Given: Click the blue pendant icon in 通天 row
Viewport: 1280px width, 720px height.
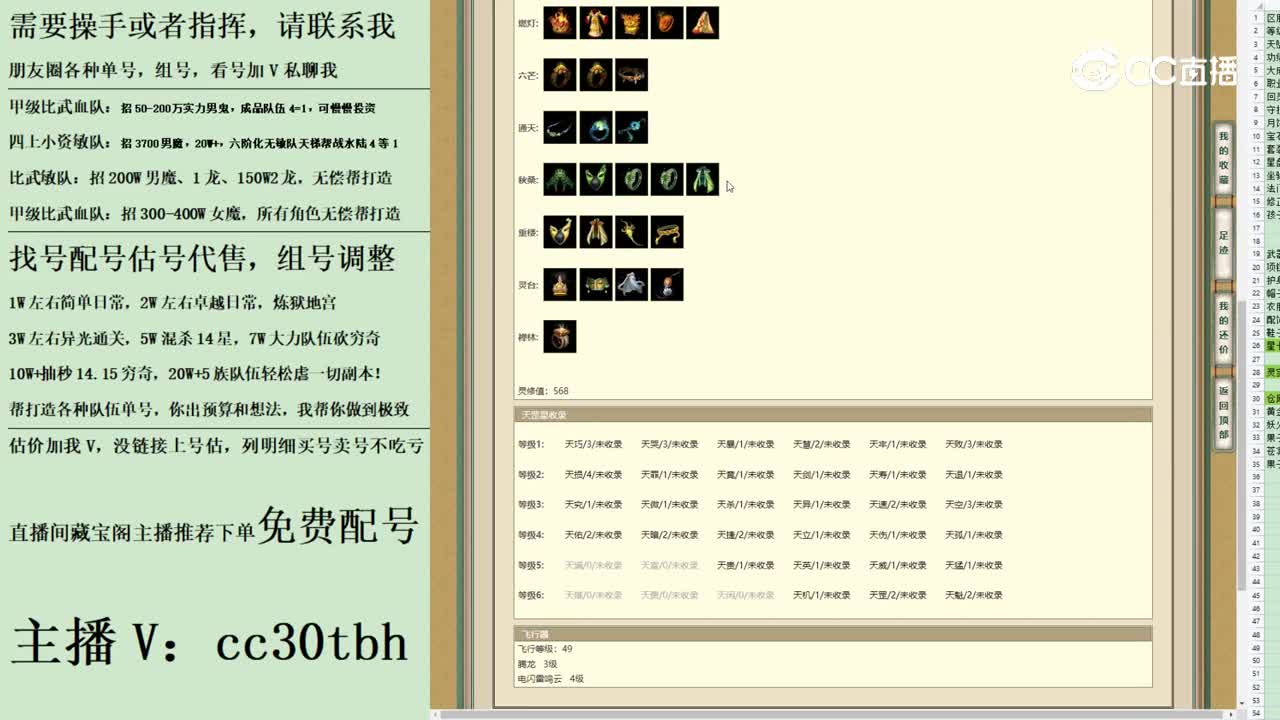Looking at the screenshot, I should [631, 127].
